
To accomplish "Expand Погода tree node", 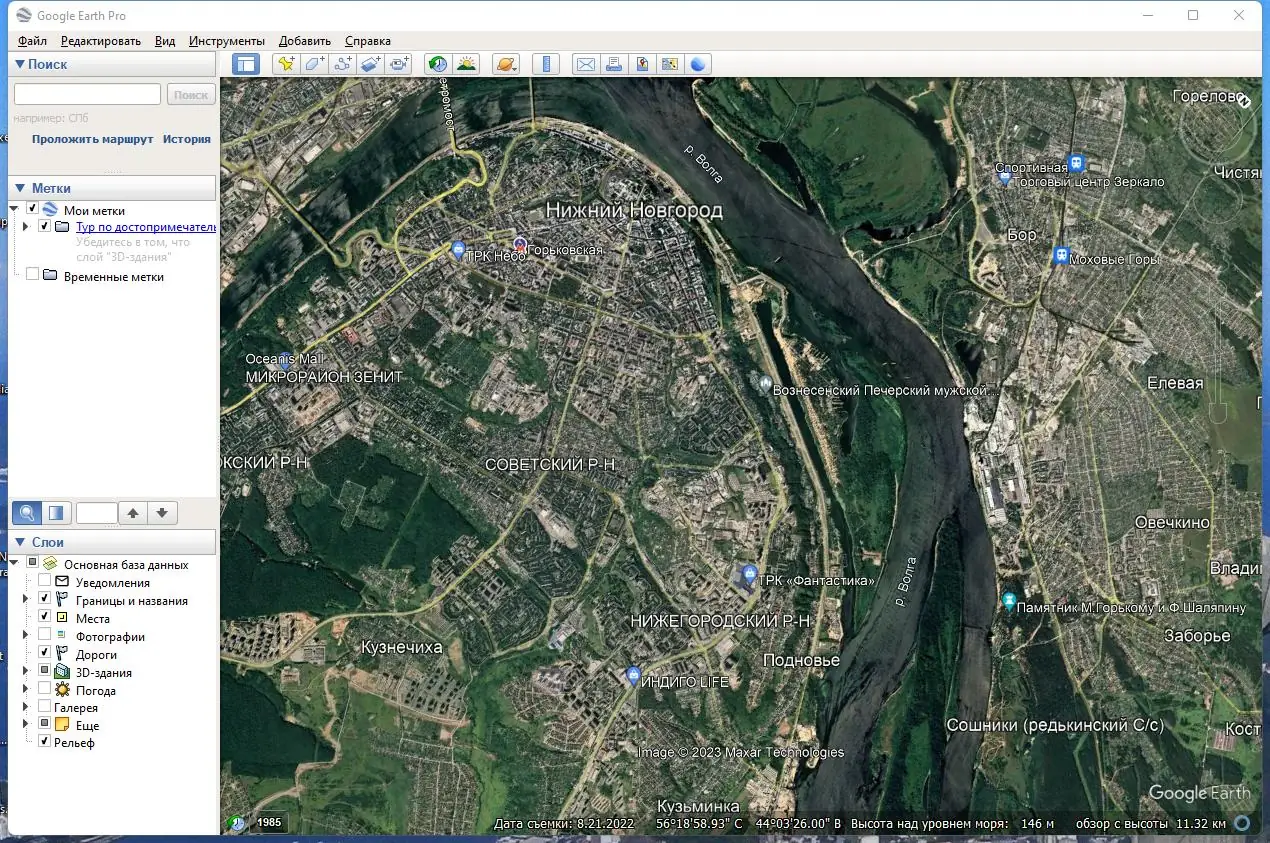I will coord(25,690).
